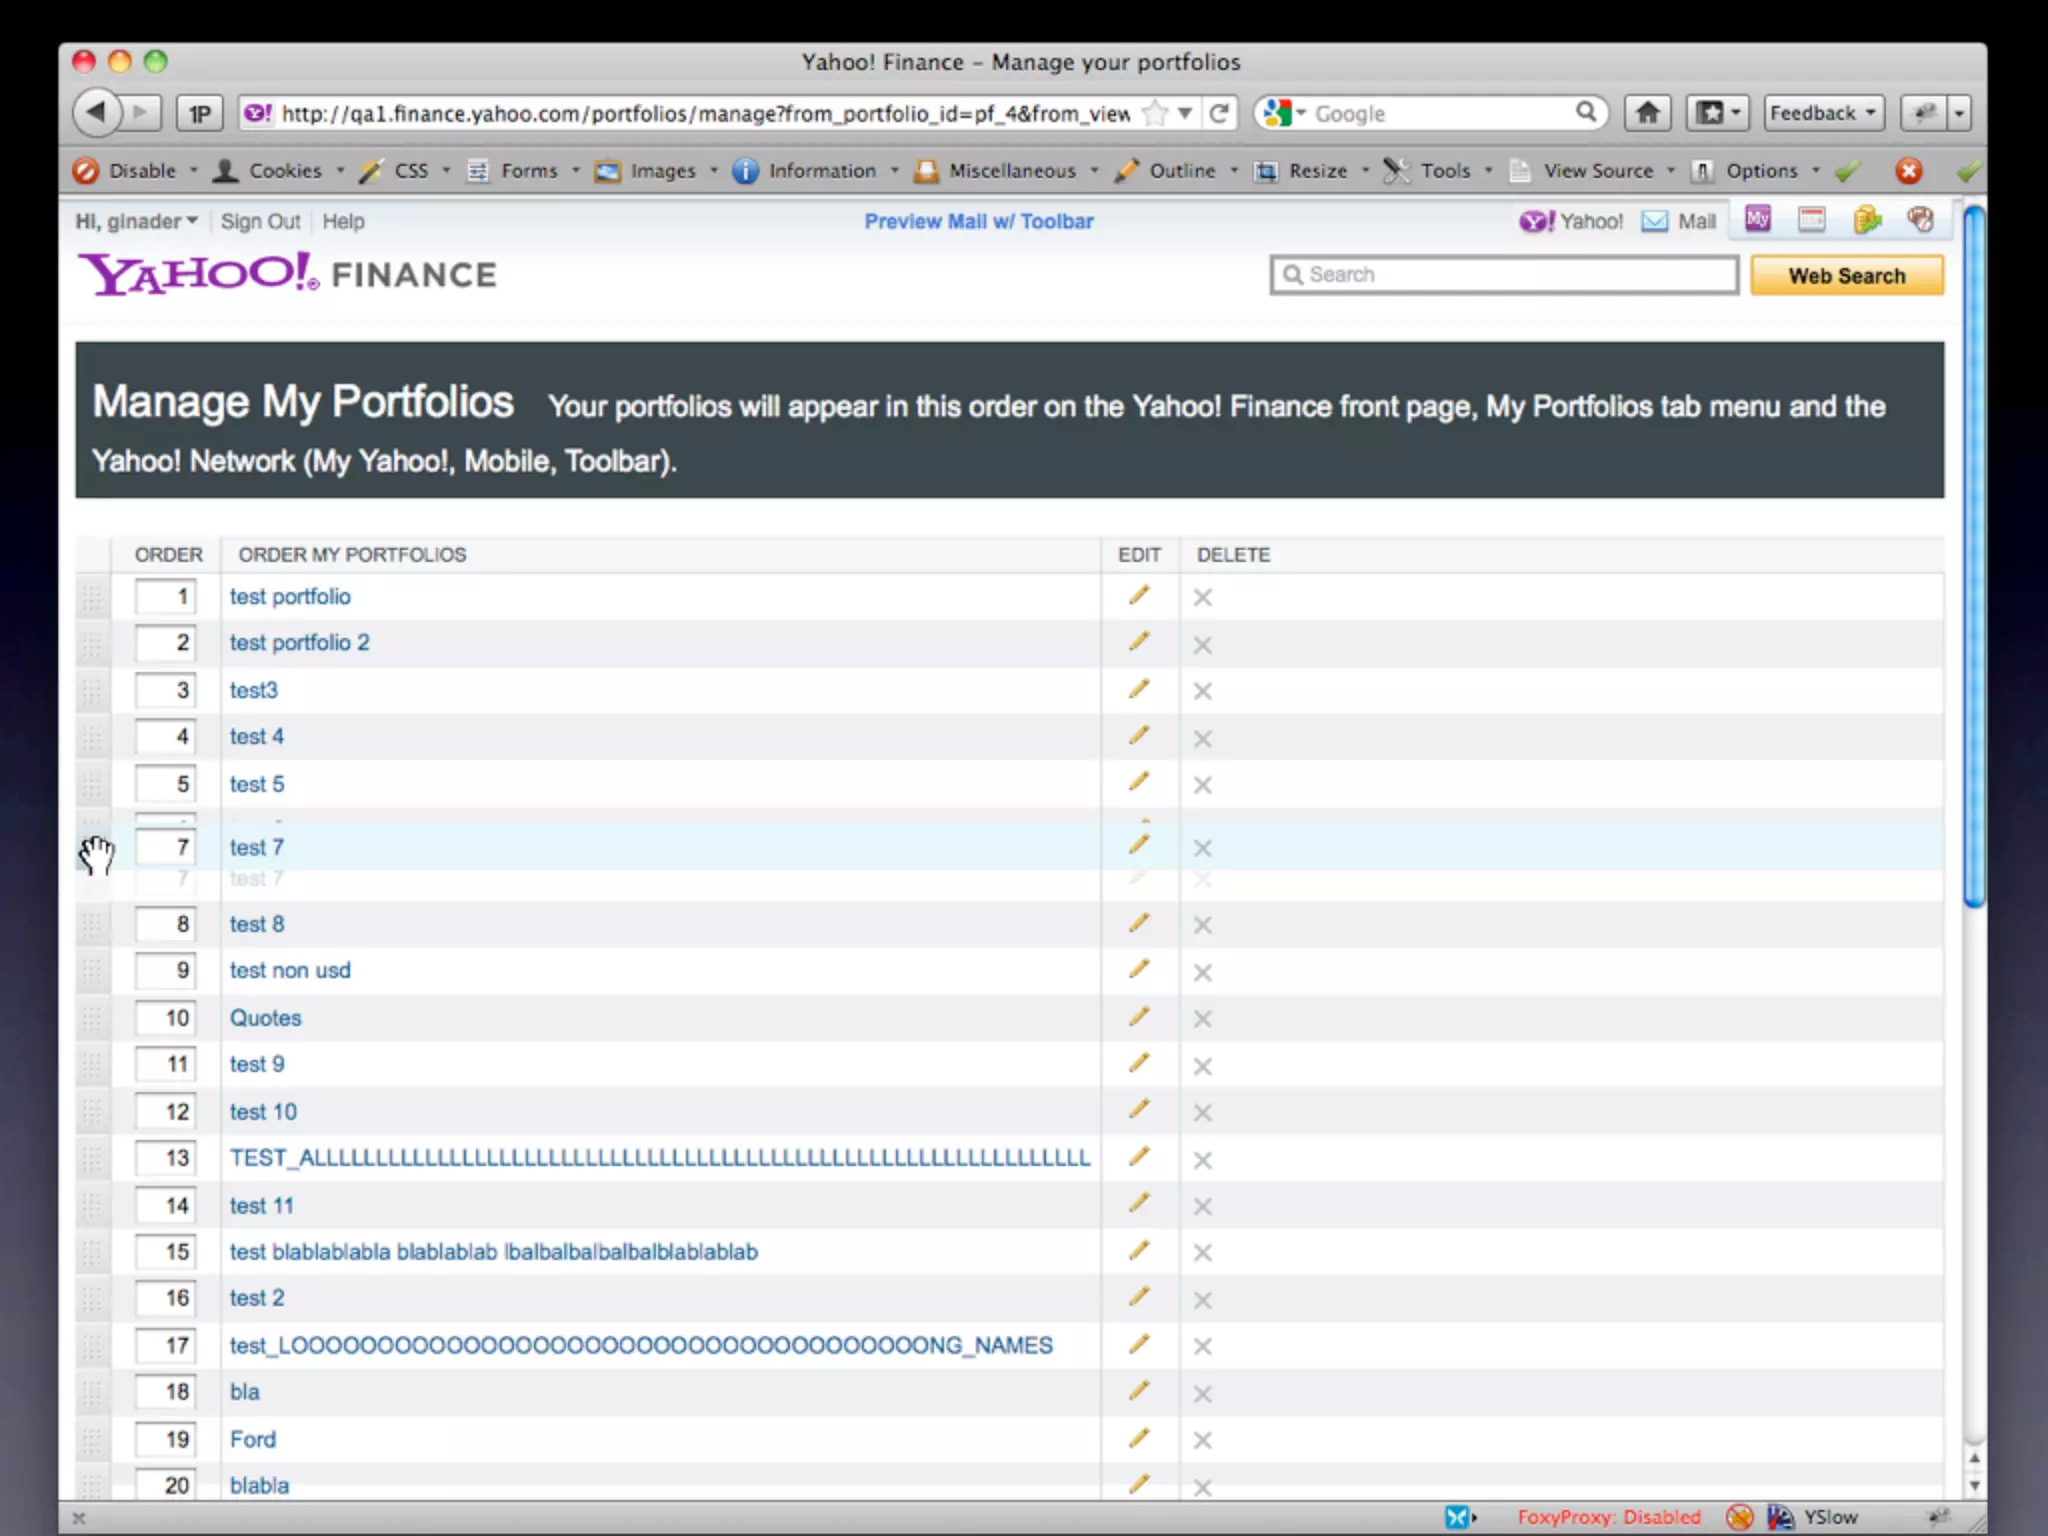2048x1536 pixels.
Task: Click FoxyProxy Disabled status toggle
Action: click(x=1608, y=1516)
